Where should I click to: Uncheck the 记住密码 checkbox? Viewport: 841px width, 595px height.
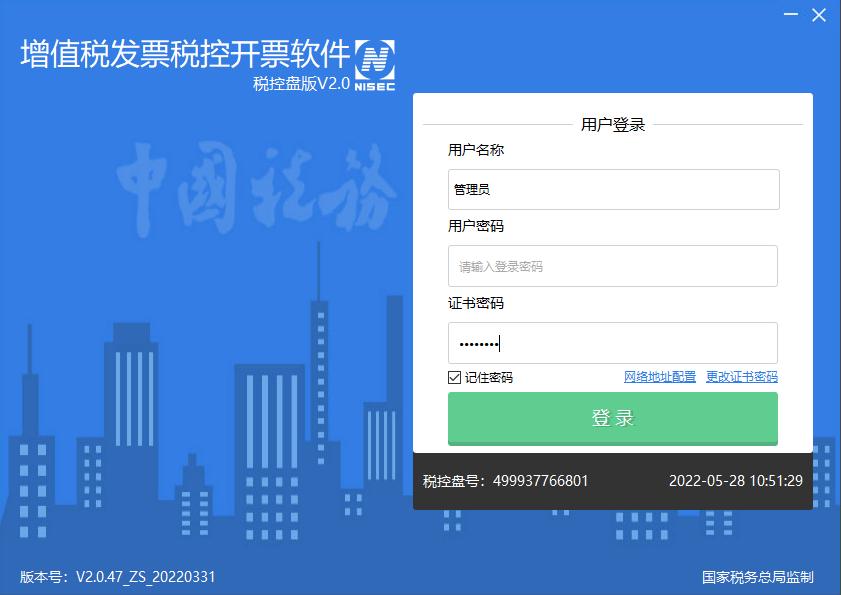[x=454, y=377]
